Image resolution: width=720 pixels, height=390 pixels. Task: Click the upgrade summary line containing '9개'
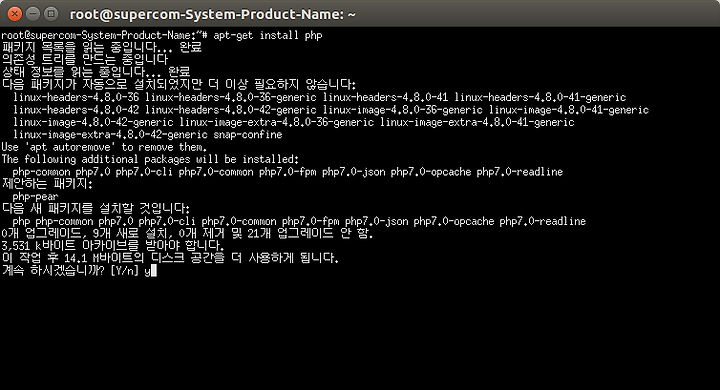tap(187, 233)
